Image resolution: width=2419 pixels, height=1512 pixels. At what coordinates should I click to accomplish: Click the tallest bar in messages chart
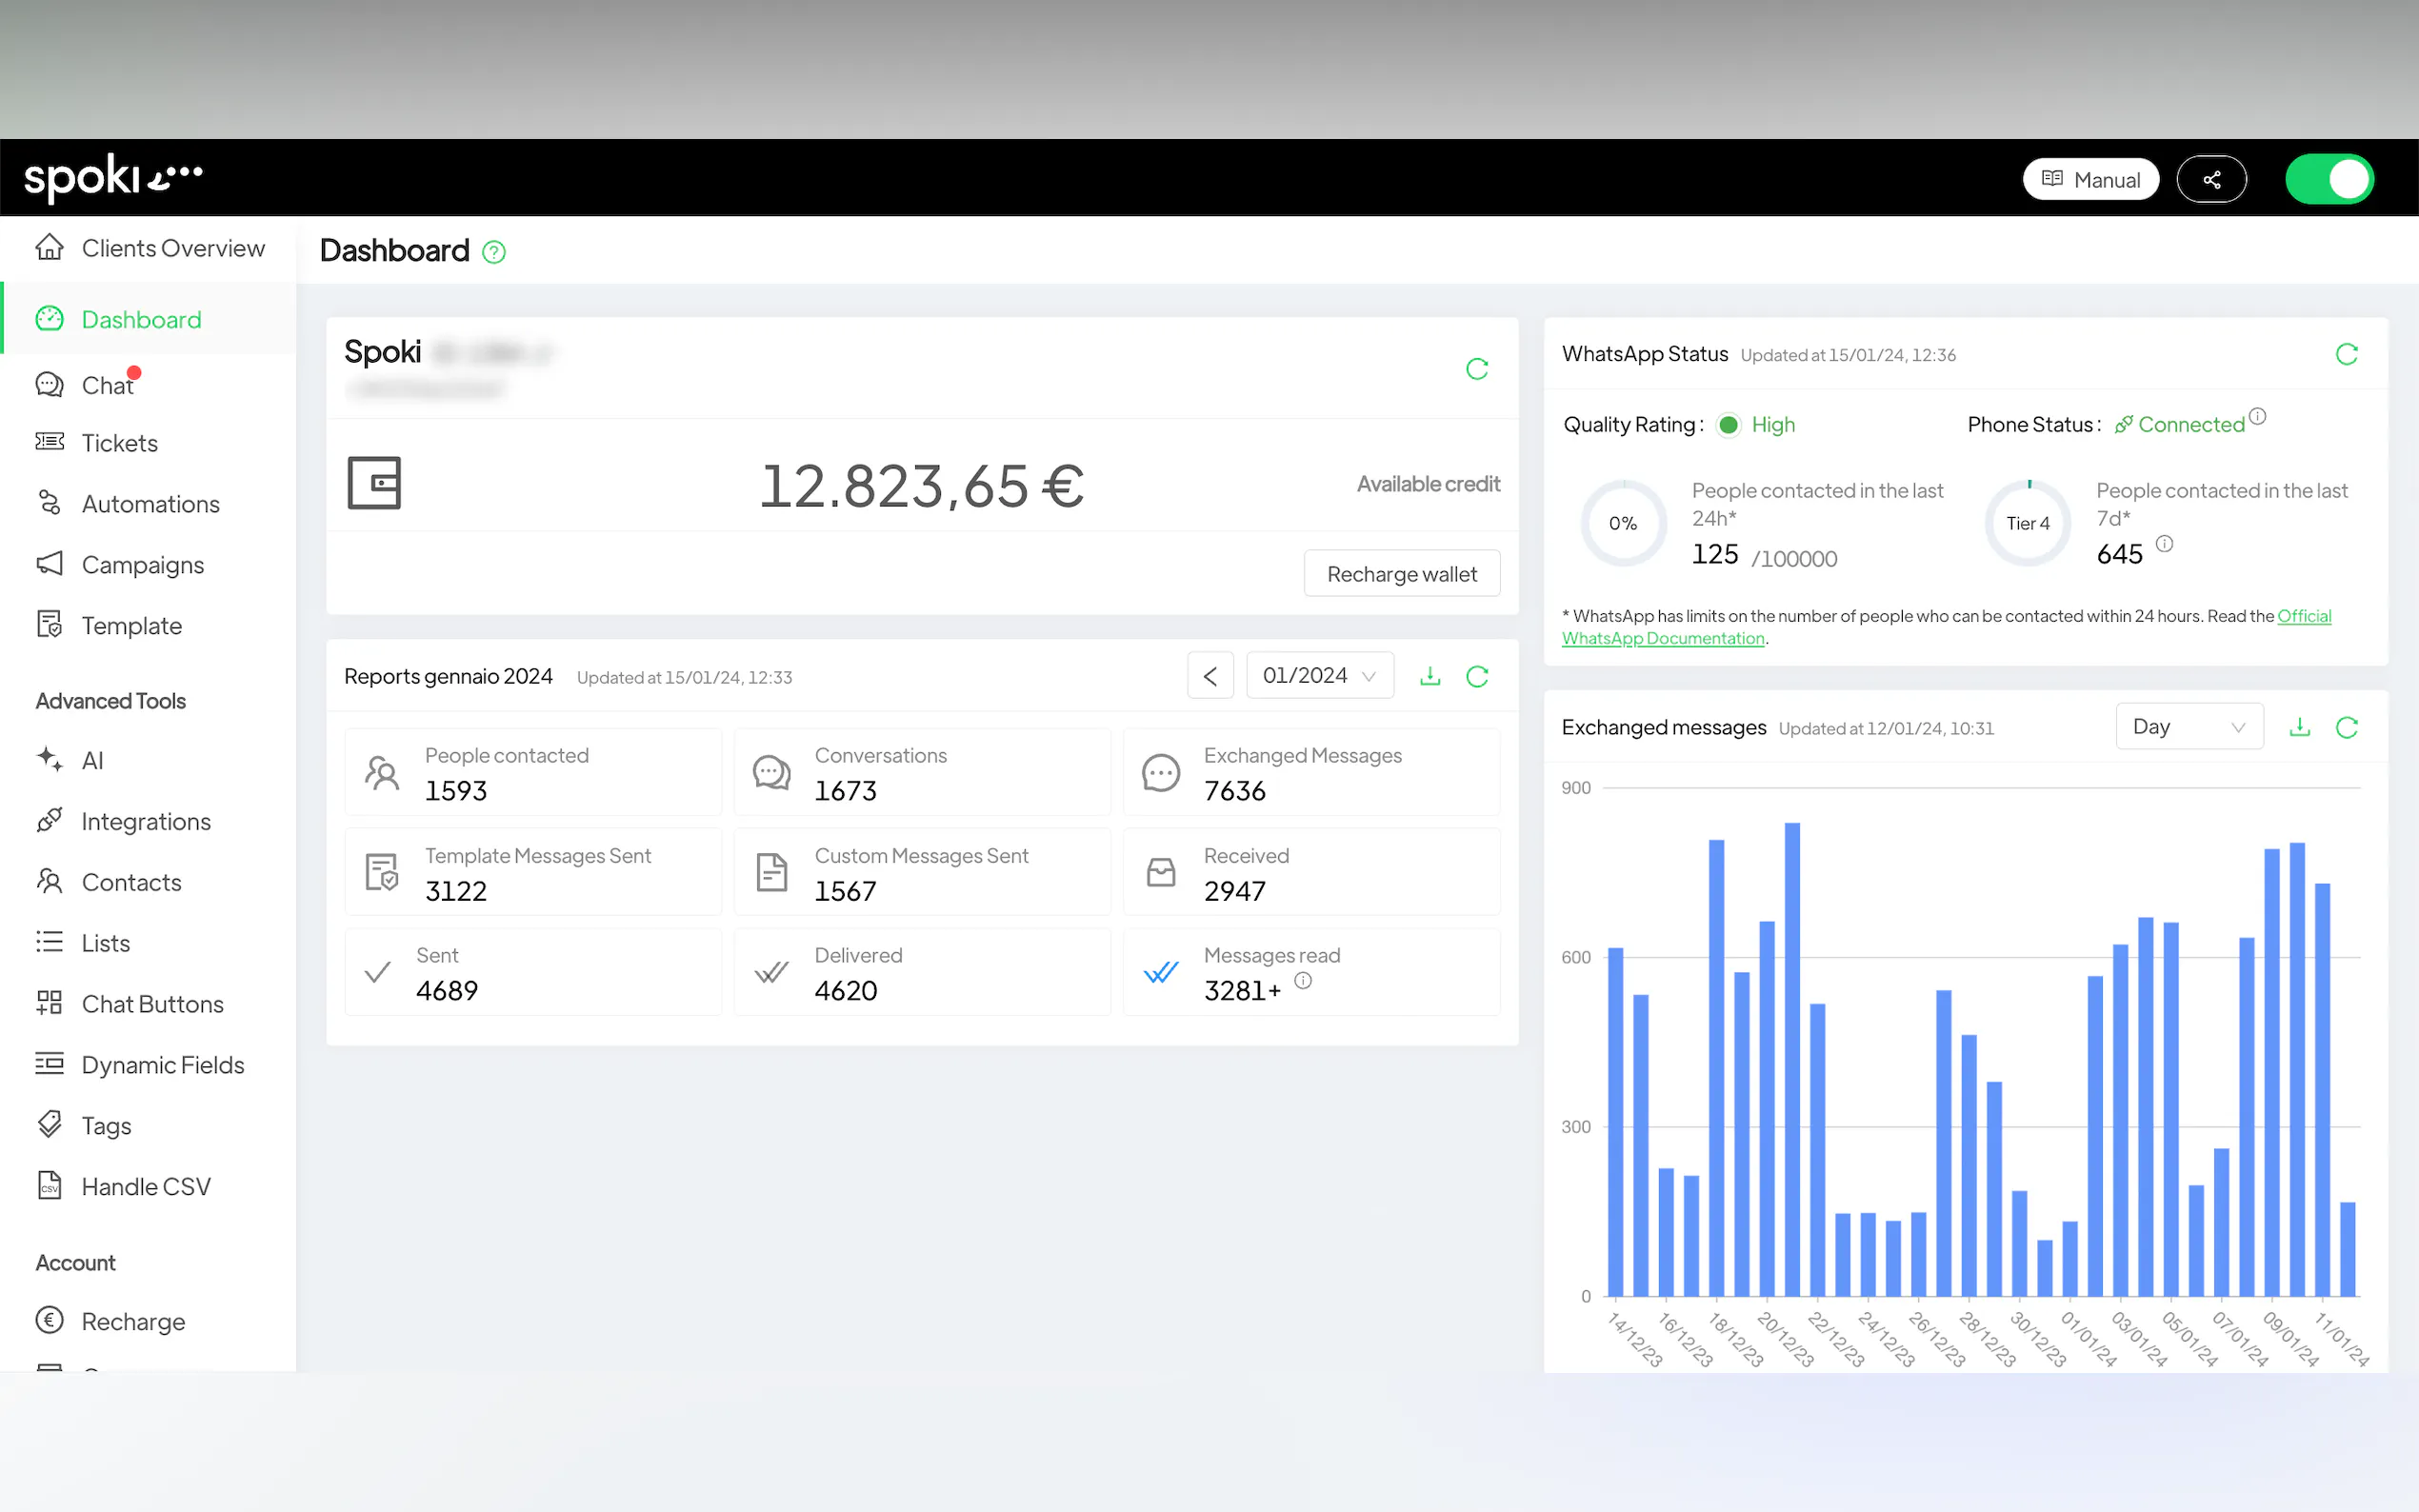point(1792,1060)
